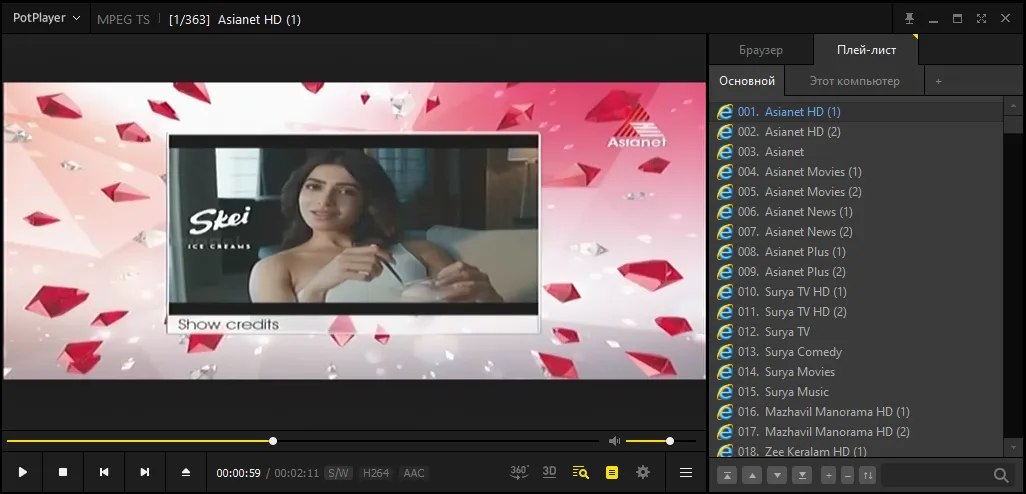Select playlist item 005. Asianet Movies (2)
The image size is (1026, 494).
[x=856, y=192]
